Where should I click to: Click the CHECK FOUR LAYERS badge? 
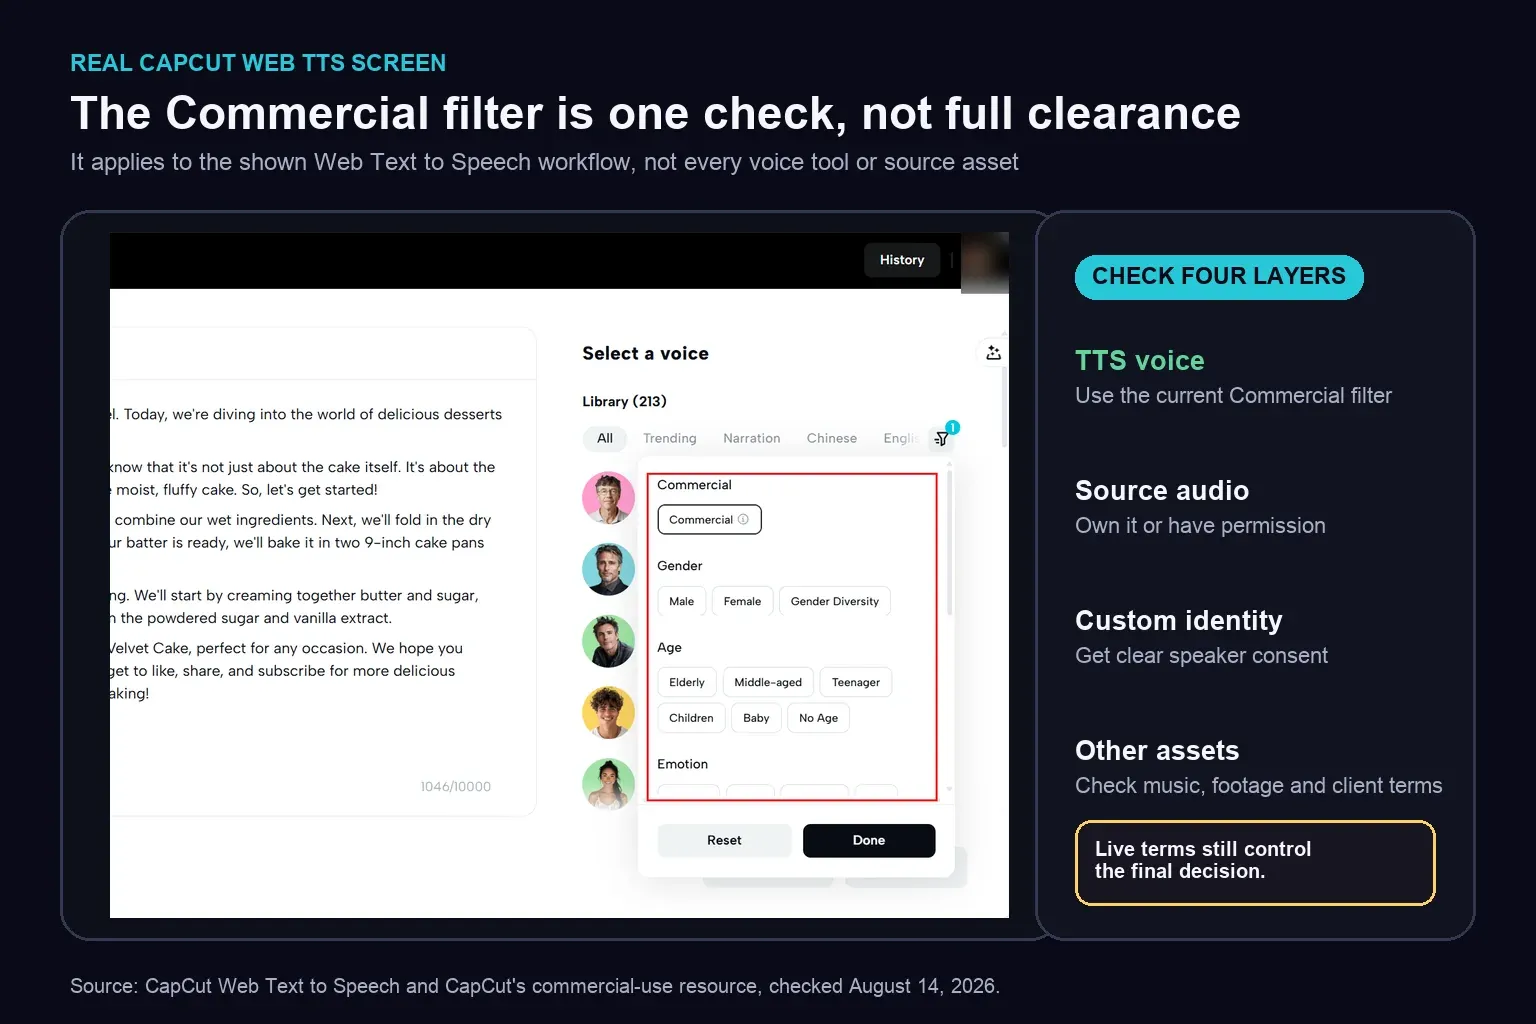point(1219,277)
